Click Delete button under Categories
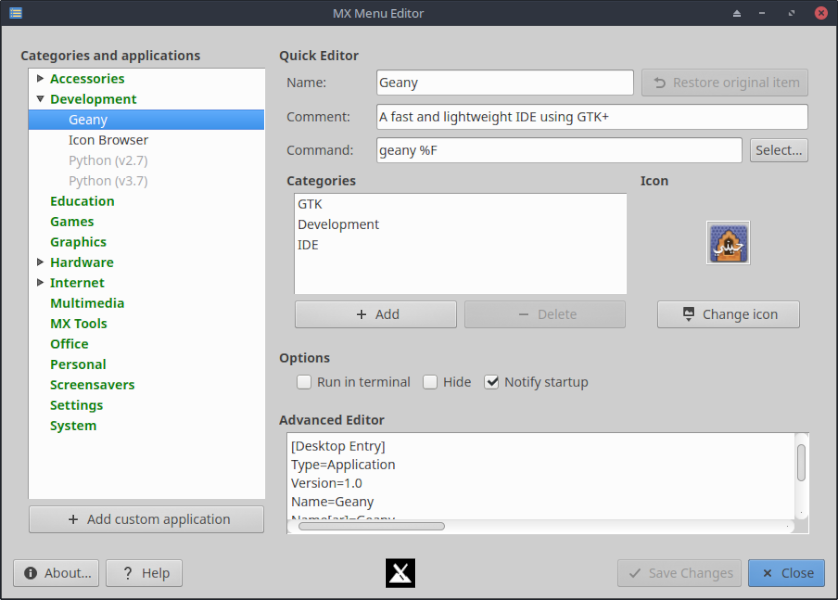The height and width of the screenshot is (600, 838). coord(545,314)
